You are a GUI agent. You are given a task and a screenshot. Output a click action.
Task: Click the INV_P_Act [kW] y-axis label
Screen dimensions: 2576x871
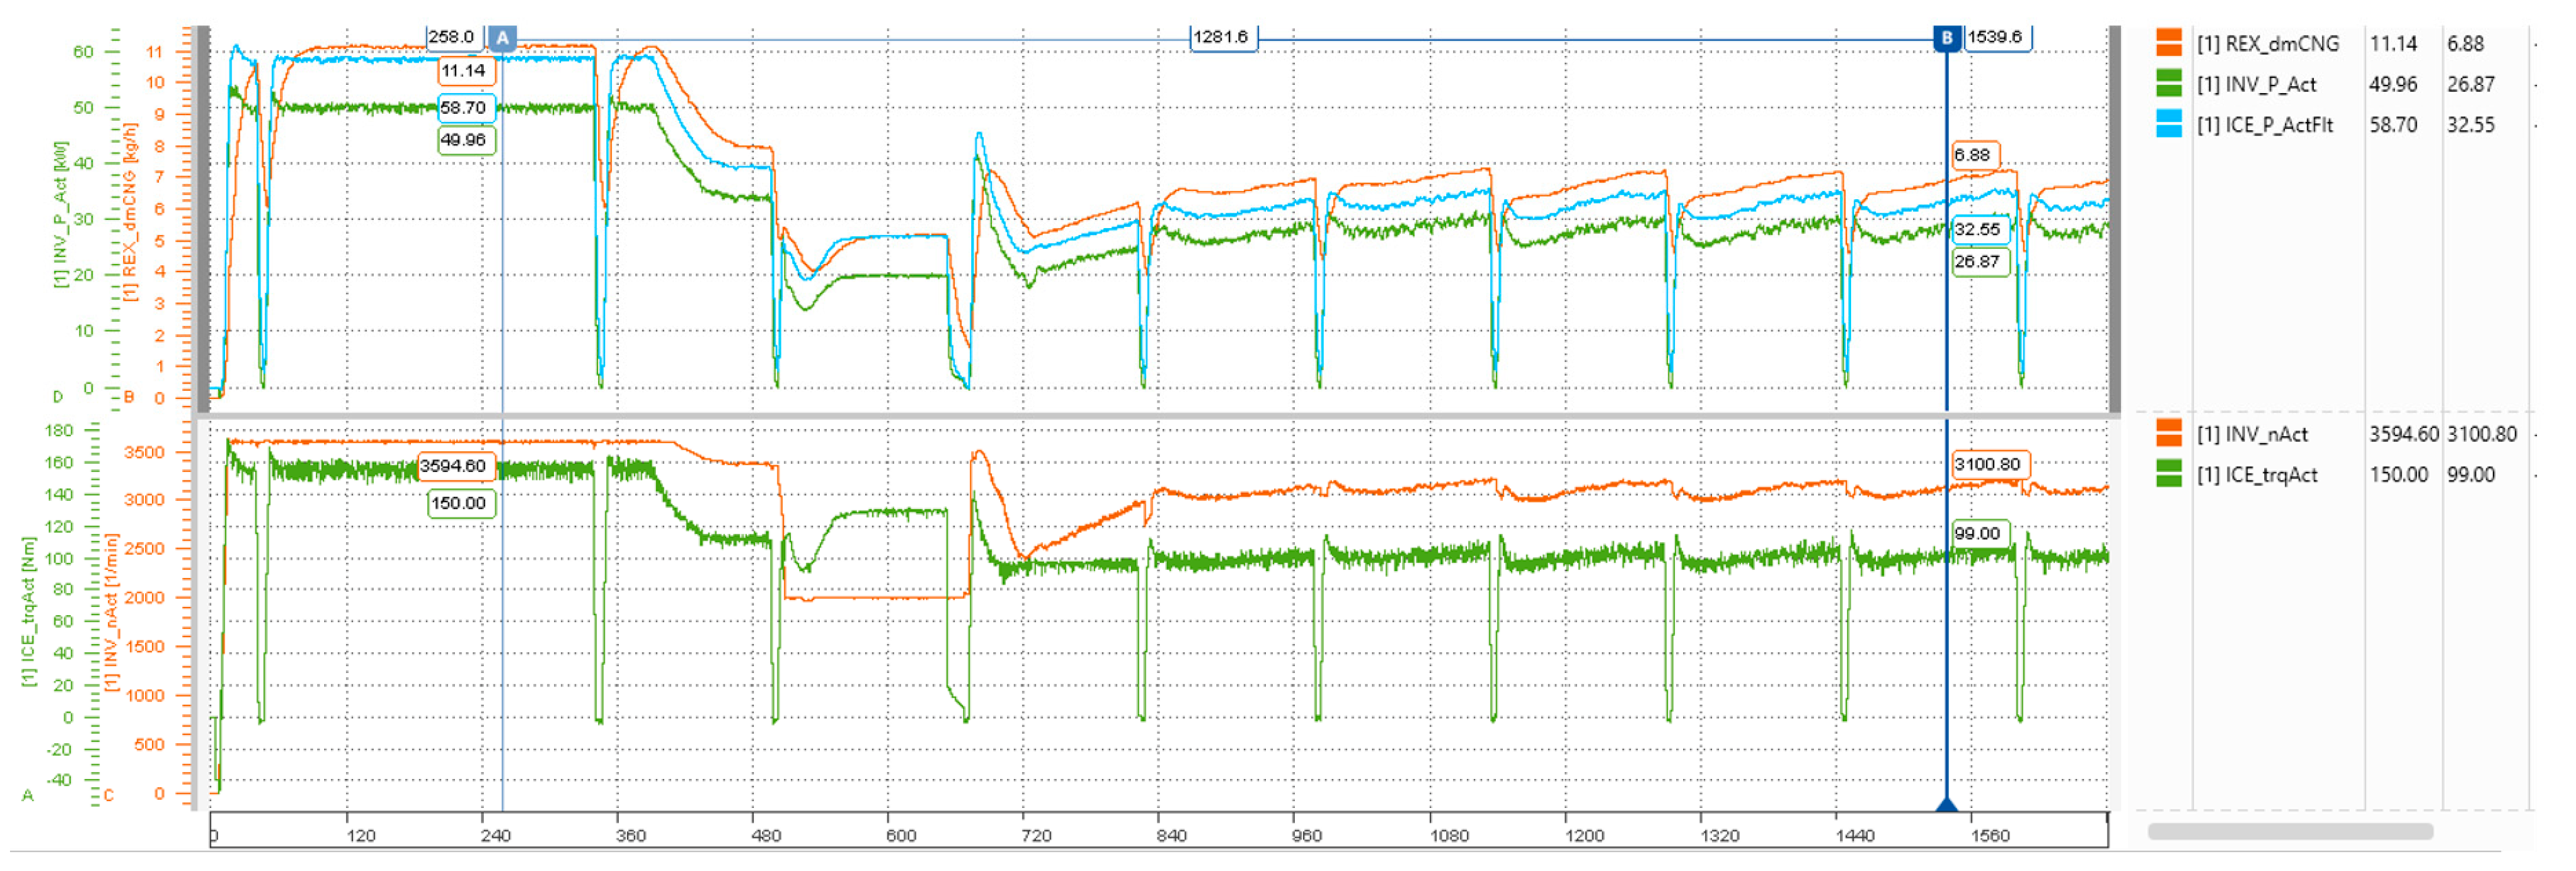tap(61, 214)
